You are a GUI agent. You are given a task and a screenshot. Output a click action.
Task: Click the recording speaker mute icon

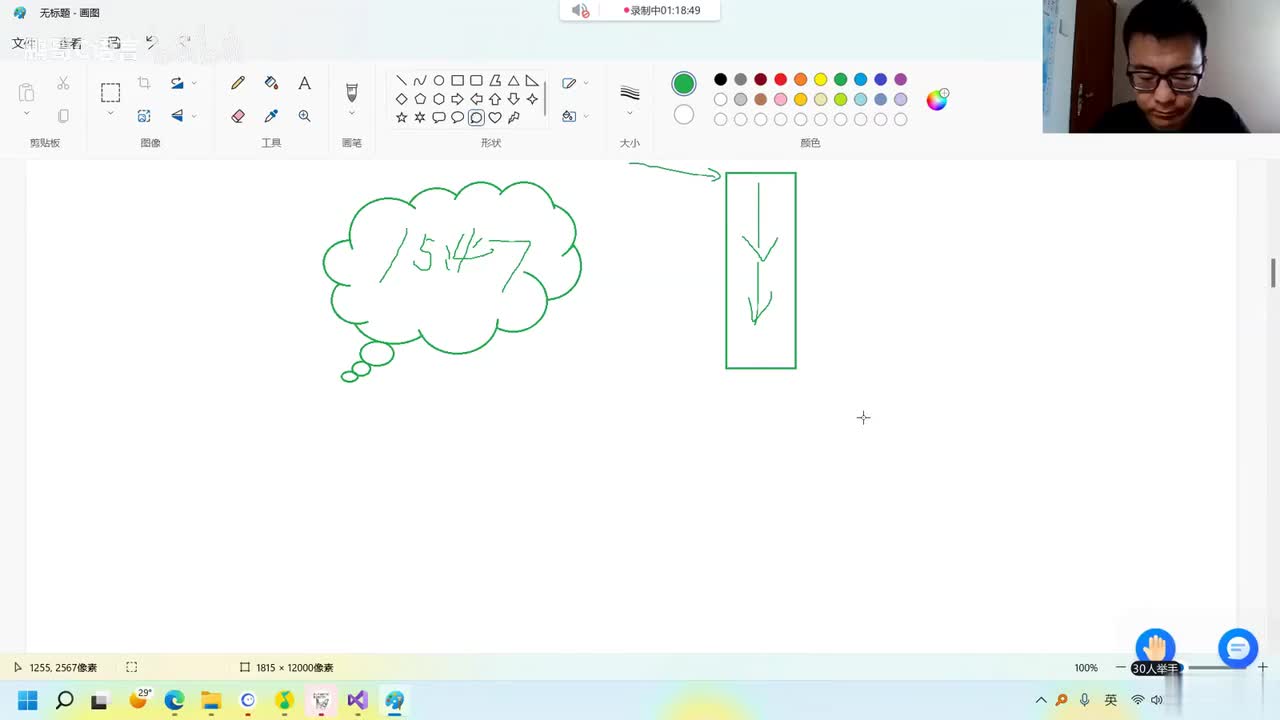coord(580,10)
